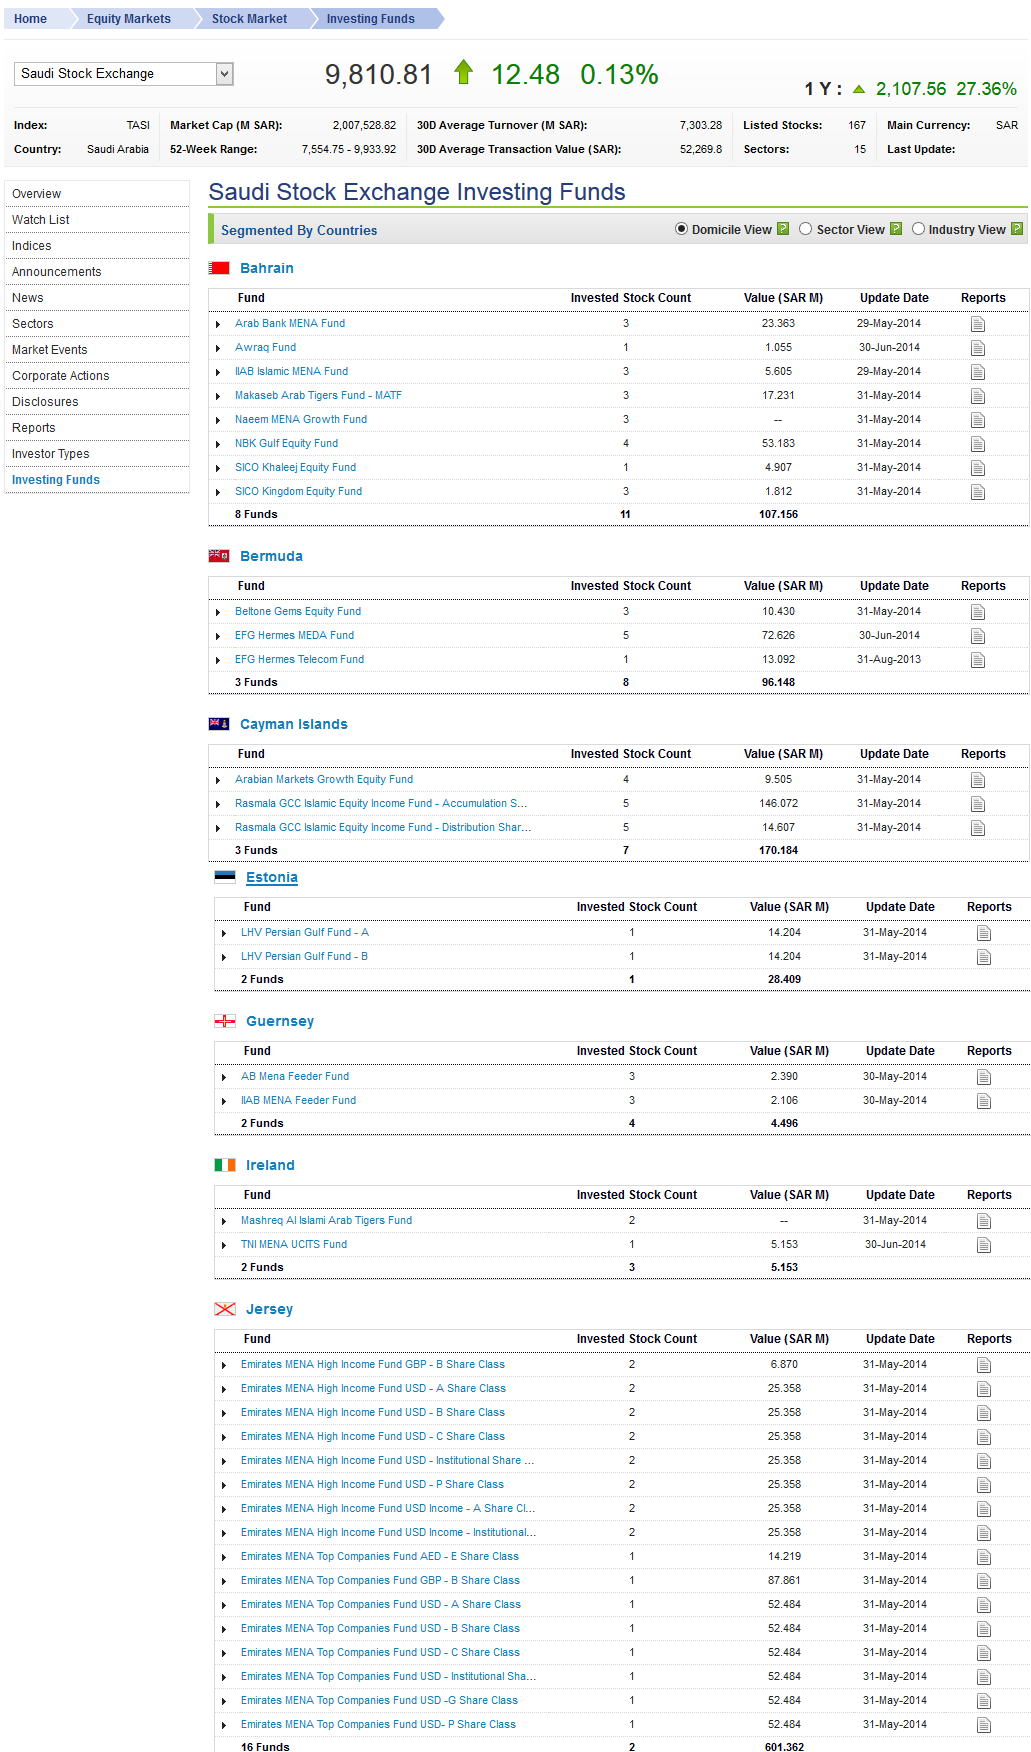Expand the LHV Persian Gulf Fund - A row
Viewport: 1031px width, 1752px height.
[x=224, y=933]
